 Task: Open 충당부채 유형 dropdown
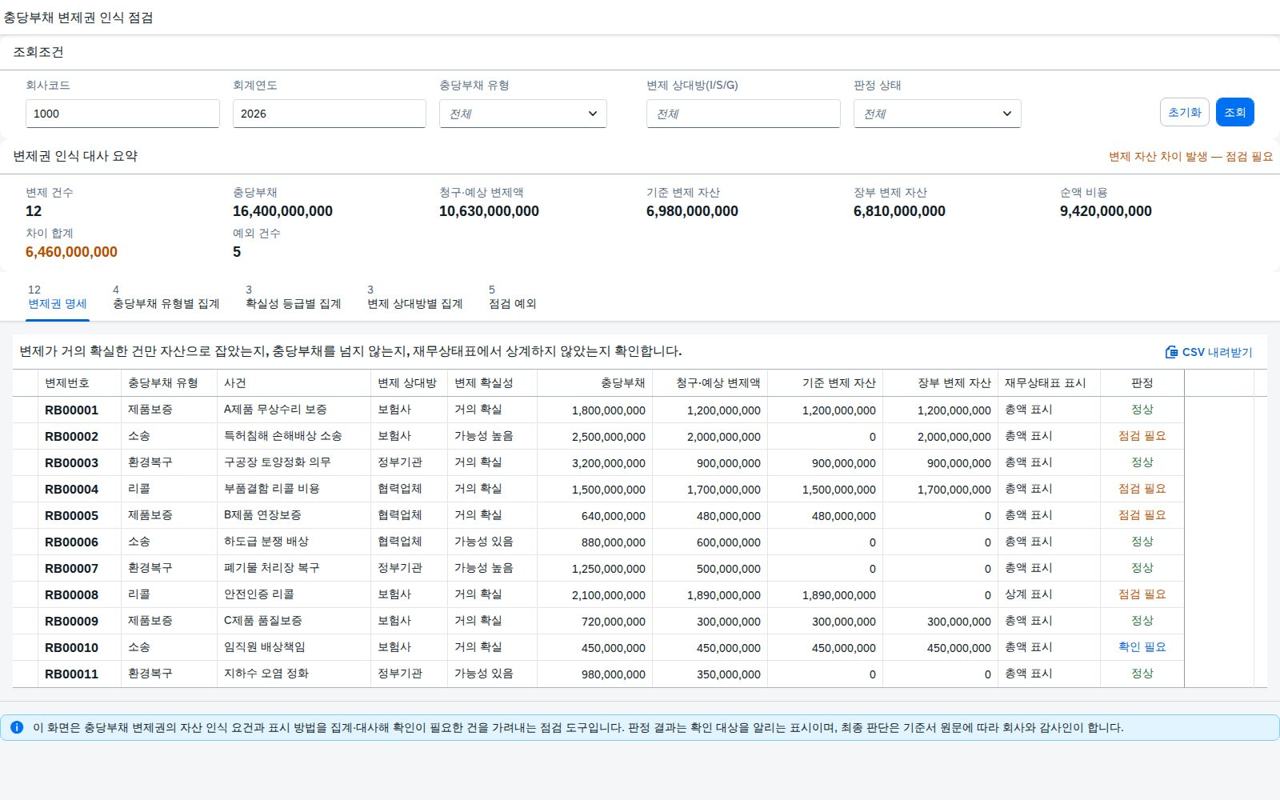[523, 114]
